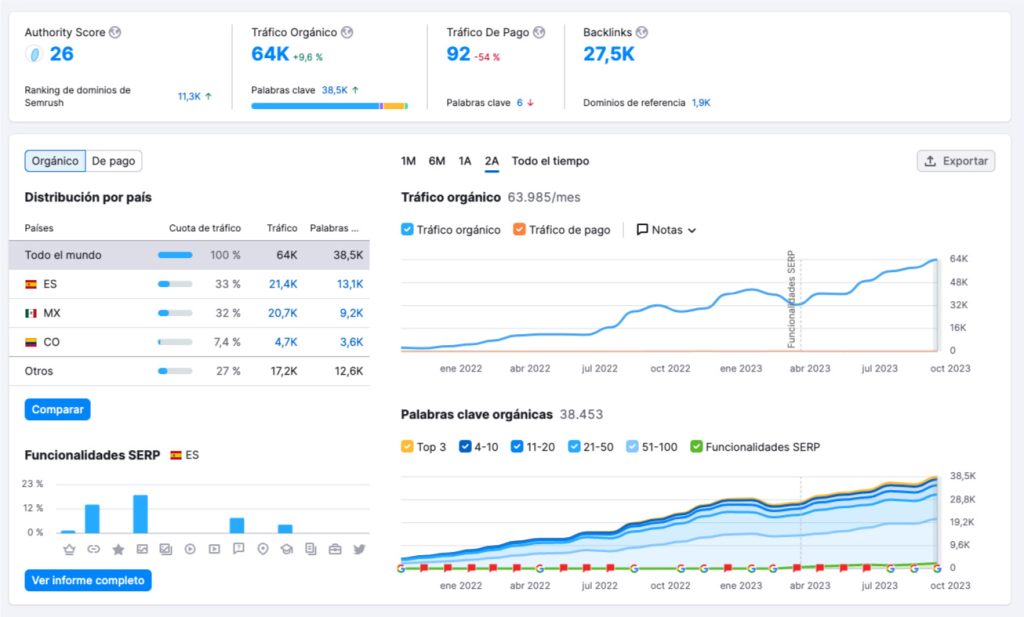This screenshot has width=1024, height=617.
Task: Click the briefcase jobs SERP icon
Action: 335,550
